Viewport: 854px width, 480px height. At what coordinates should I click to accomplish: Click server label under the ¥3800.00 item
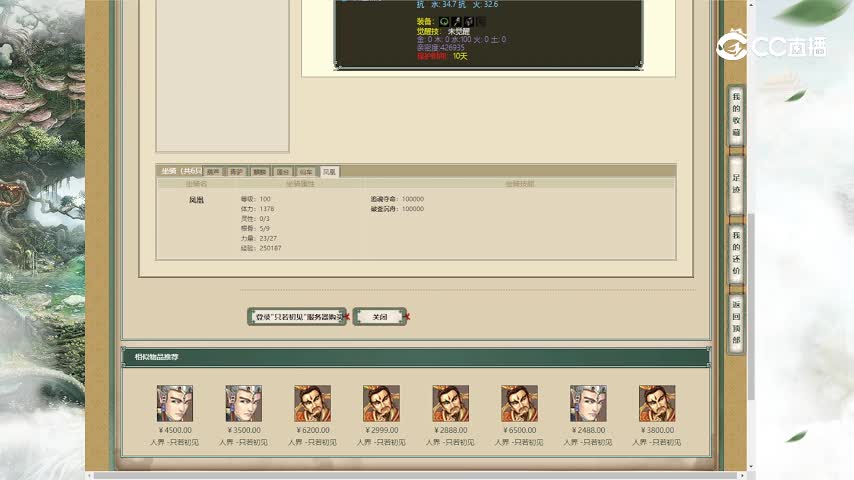tap(657, 442)
